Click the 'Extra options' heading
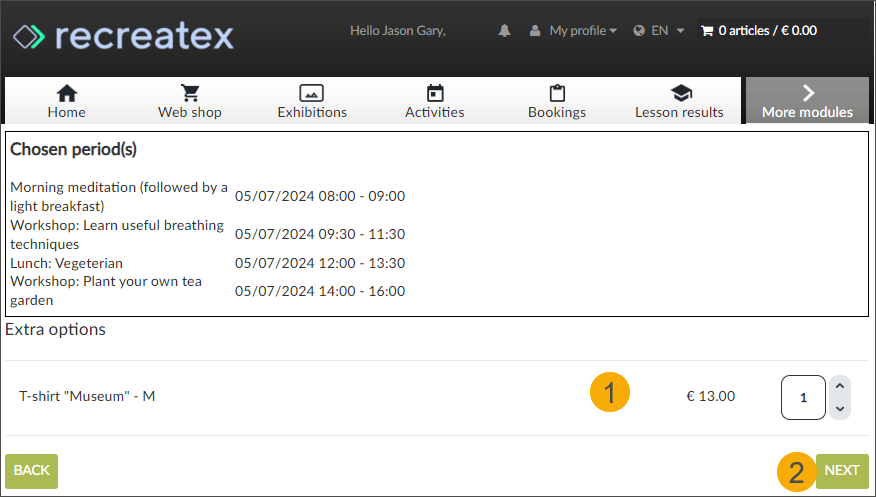This screenshot has width=876, height=497. click(55, 329)
